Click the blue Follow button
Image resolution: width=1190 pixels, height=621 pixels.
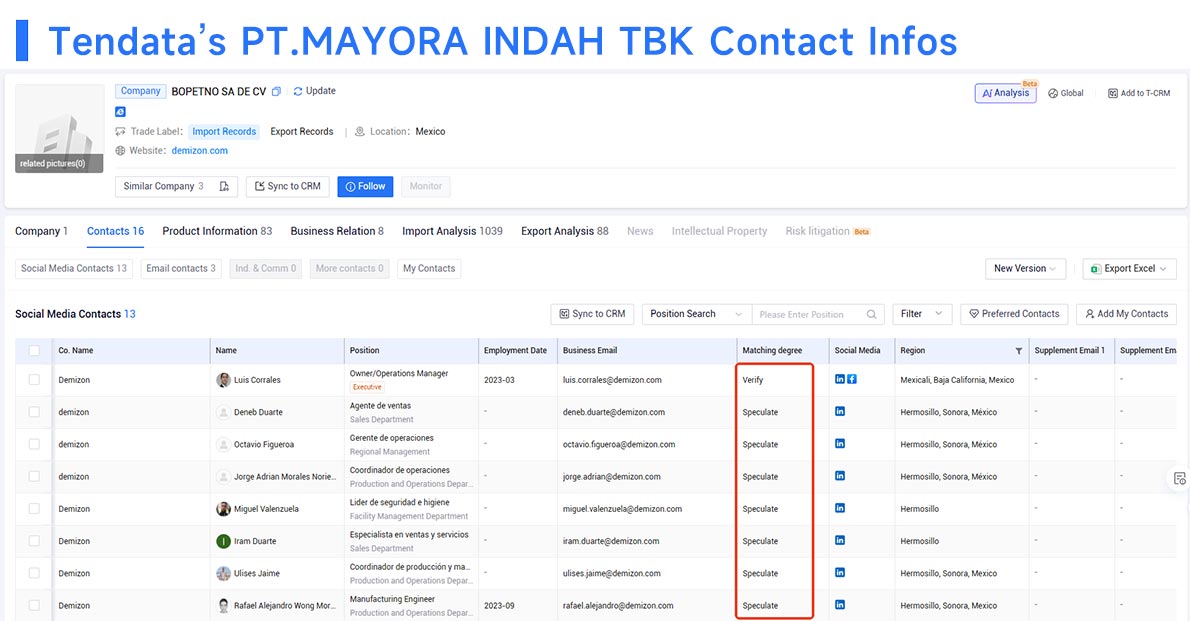(x=365, y=187)
